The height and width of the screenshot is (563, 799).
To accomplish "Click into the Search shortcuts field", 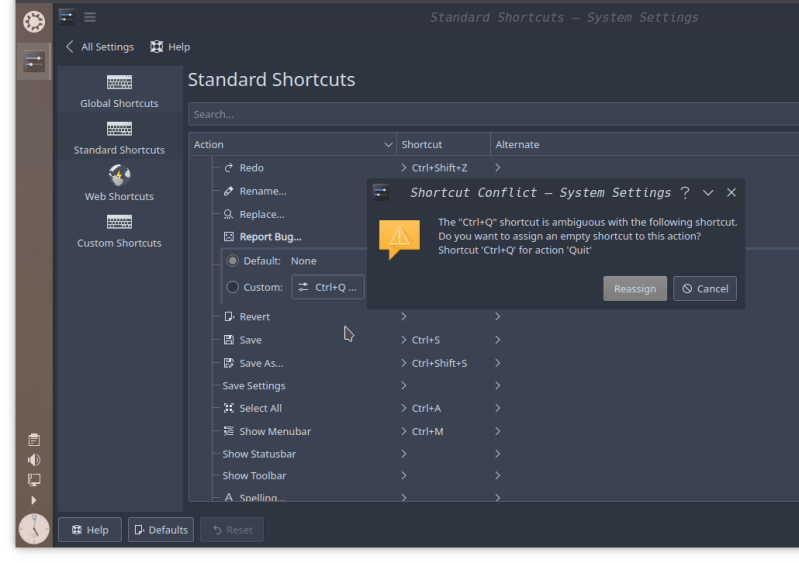I will tap(493, 114).
